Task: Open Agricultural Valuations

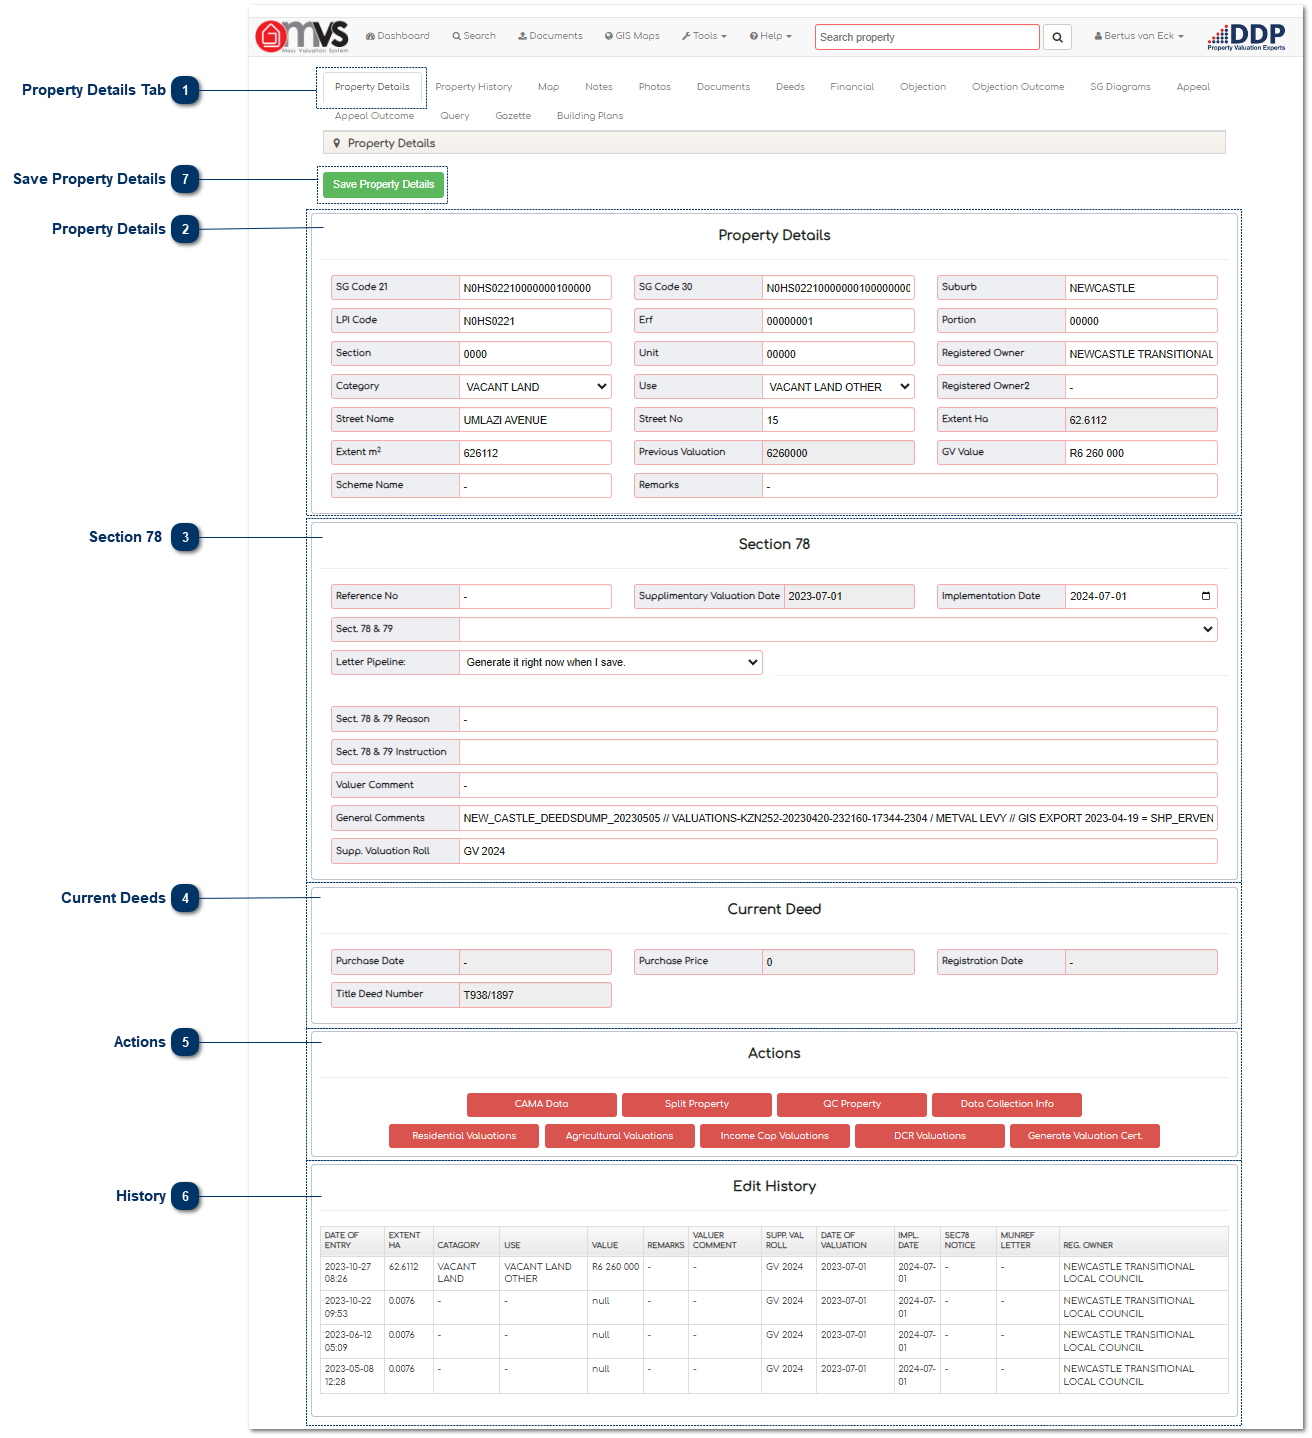Action: coord(619,1136)
